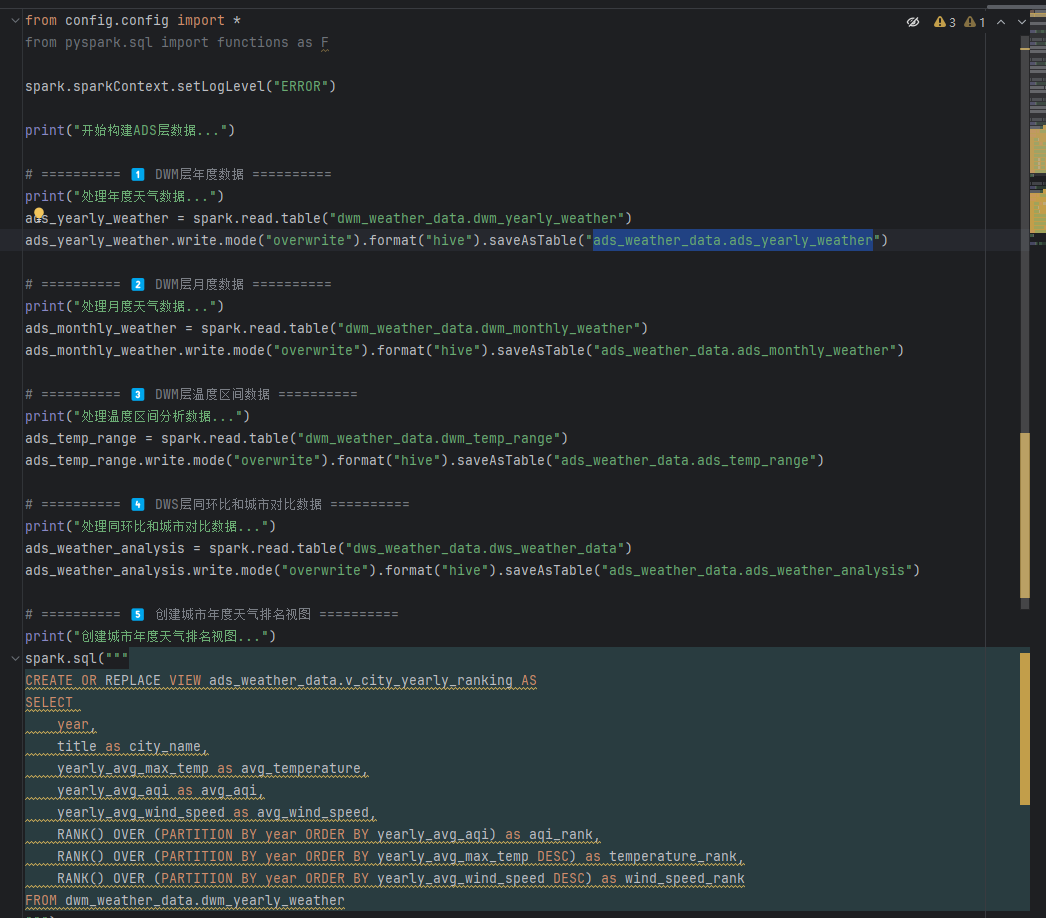Click the SELECT keyword in the SQL
Image resolution: width=1046 pixels, height=918 pixels.
pos(49,703)
